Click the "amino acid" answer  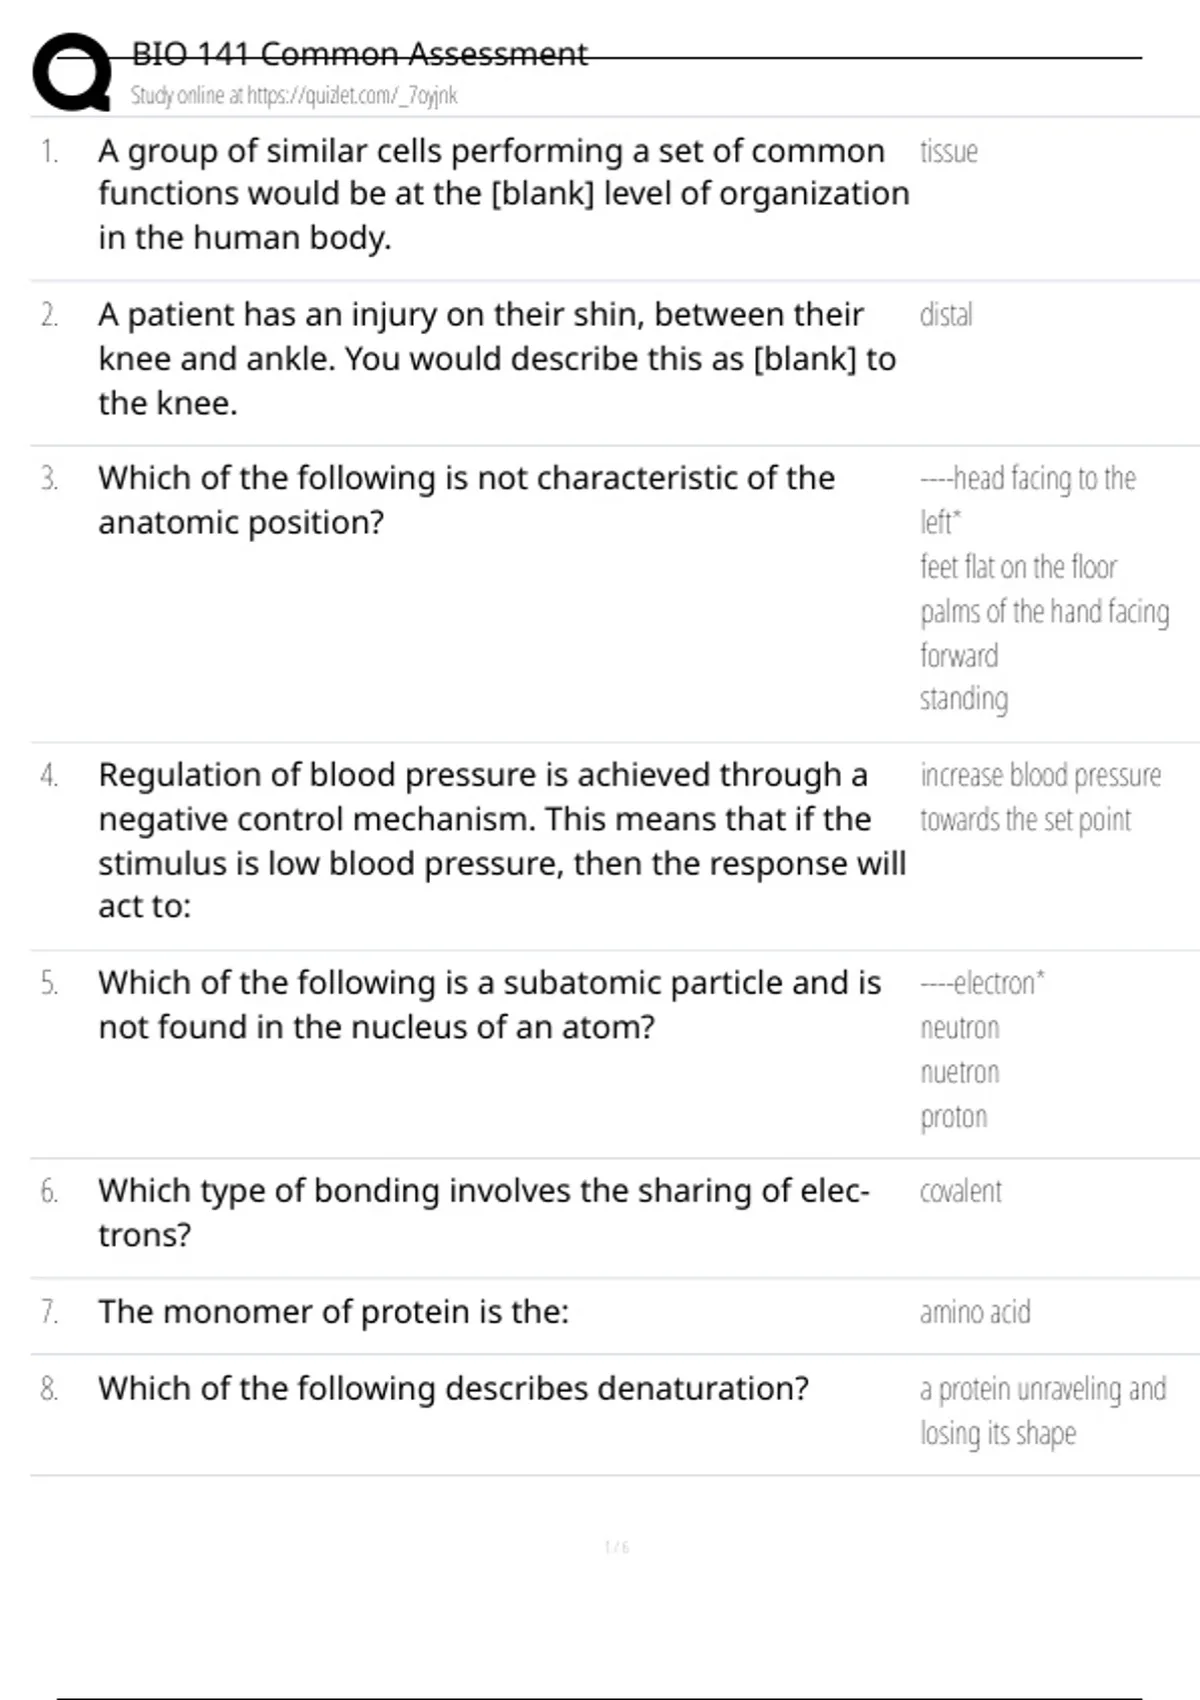point(974,1312)
